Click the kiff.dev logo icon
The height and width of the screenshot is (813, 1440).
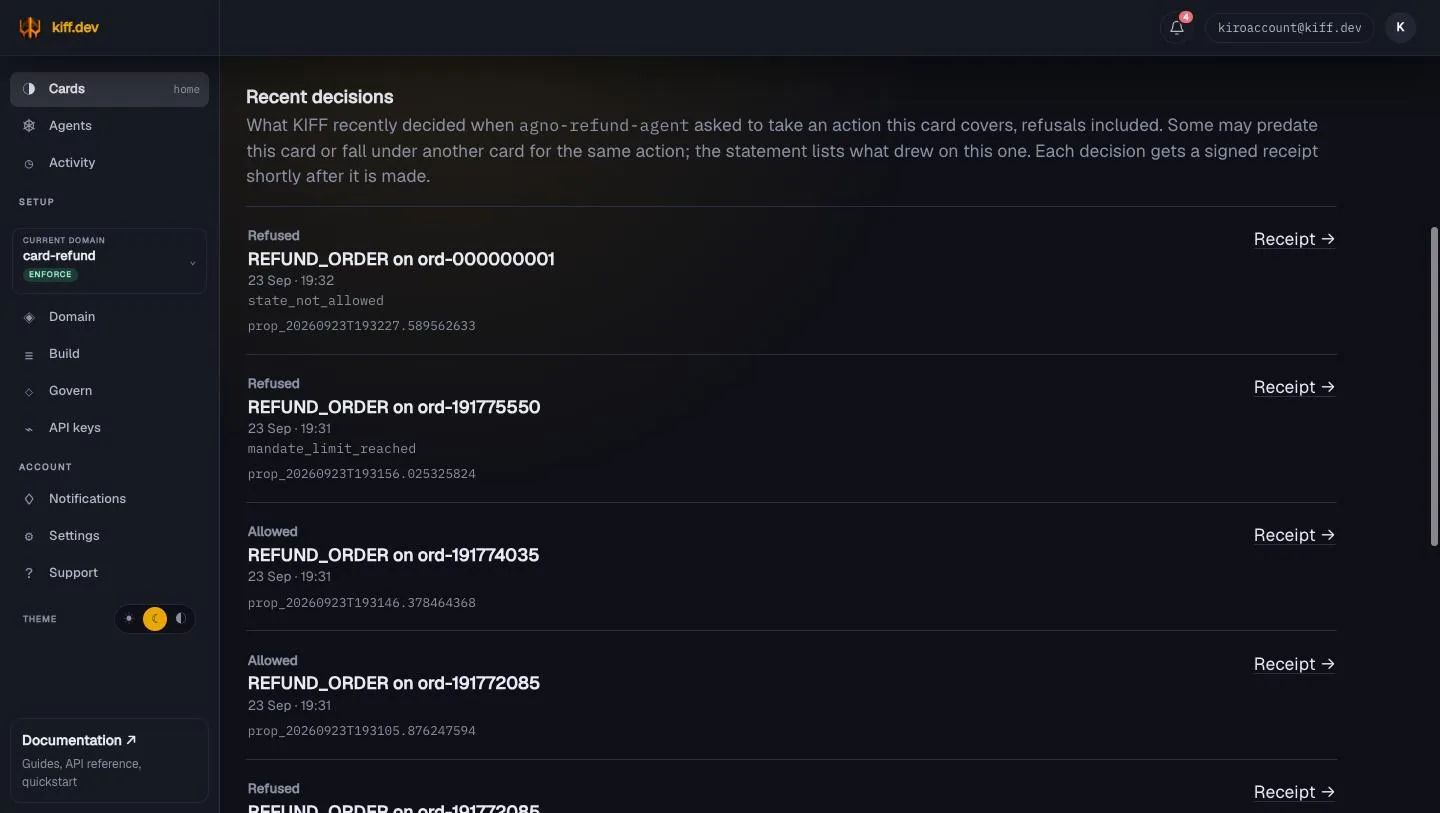click(x=30, y=28)
